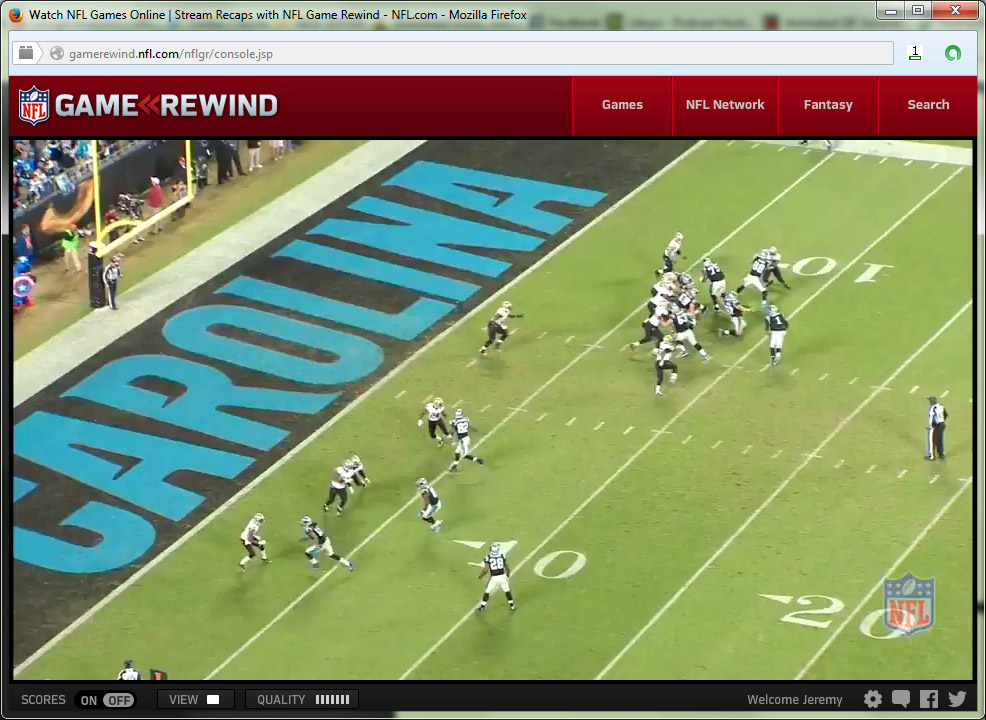This screenshot has width=986, height=720.
Task: Open the VIEW mode selector
Action: (195, 699)
